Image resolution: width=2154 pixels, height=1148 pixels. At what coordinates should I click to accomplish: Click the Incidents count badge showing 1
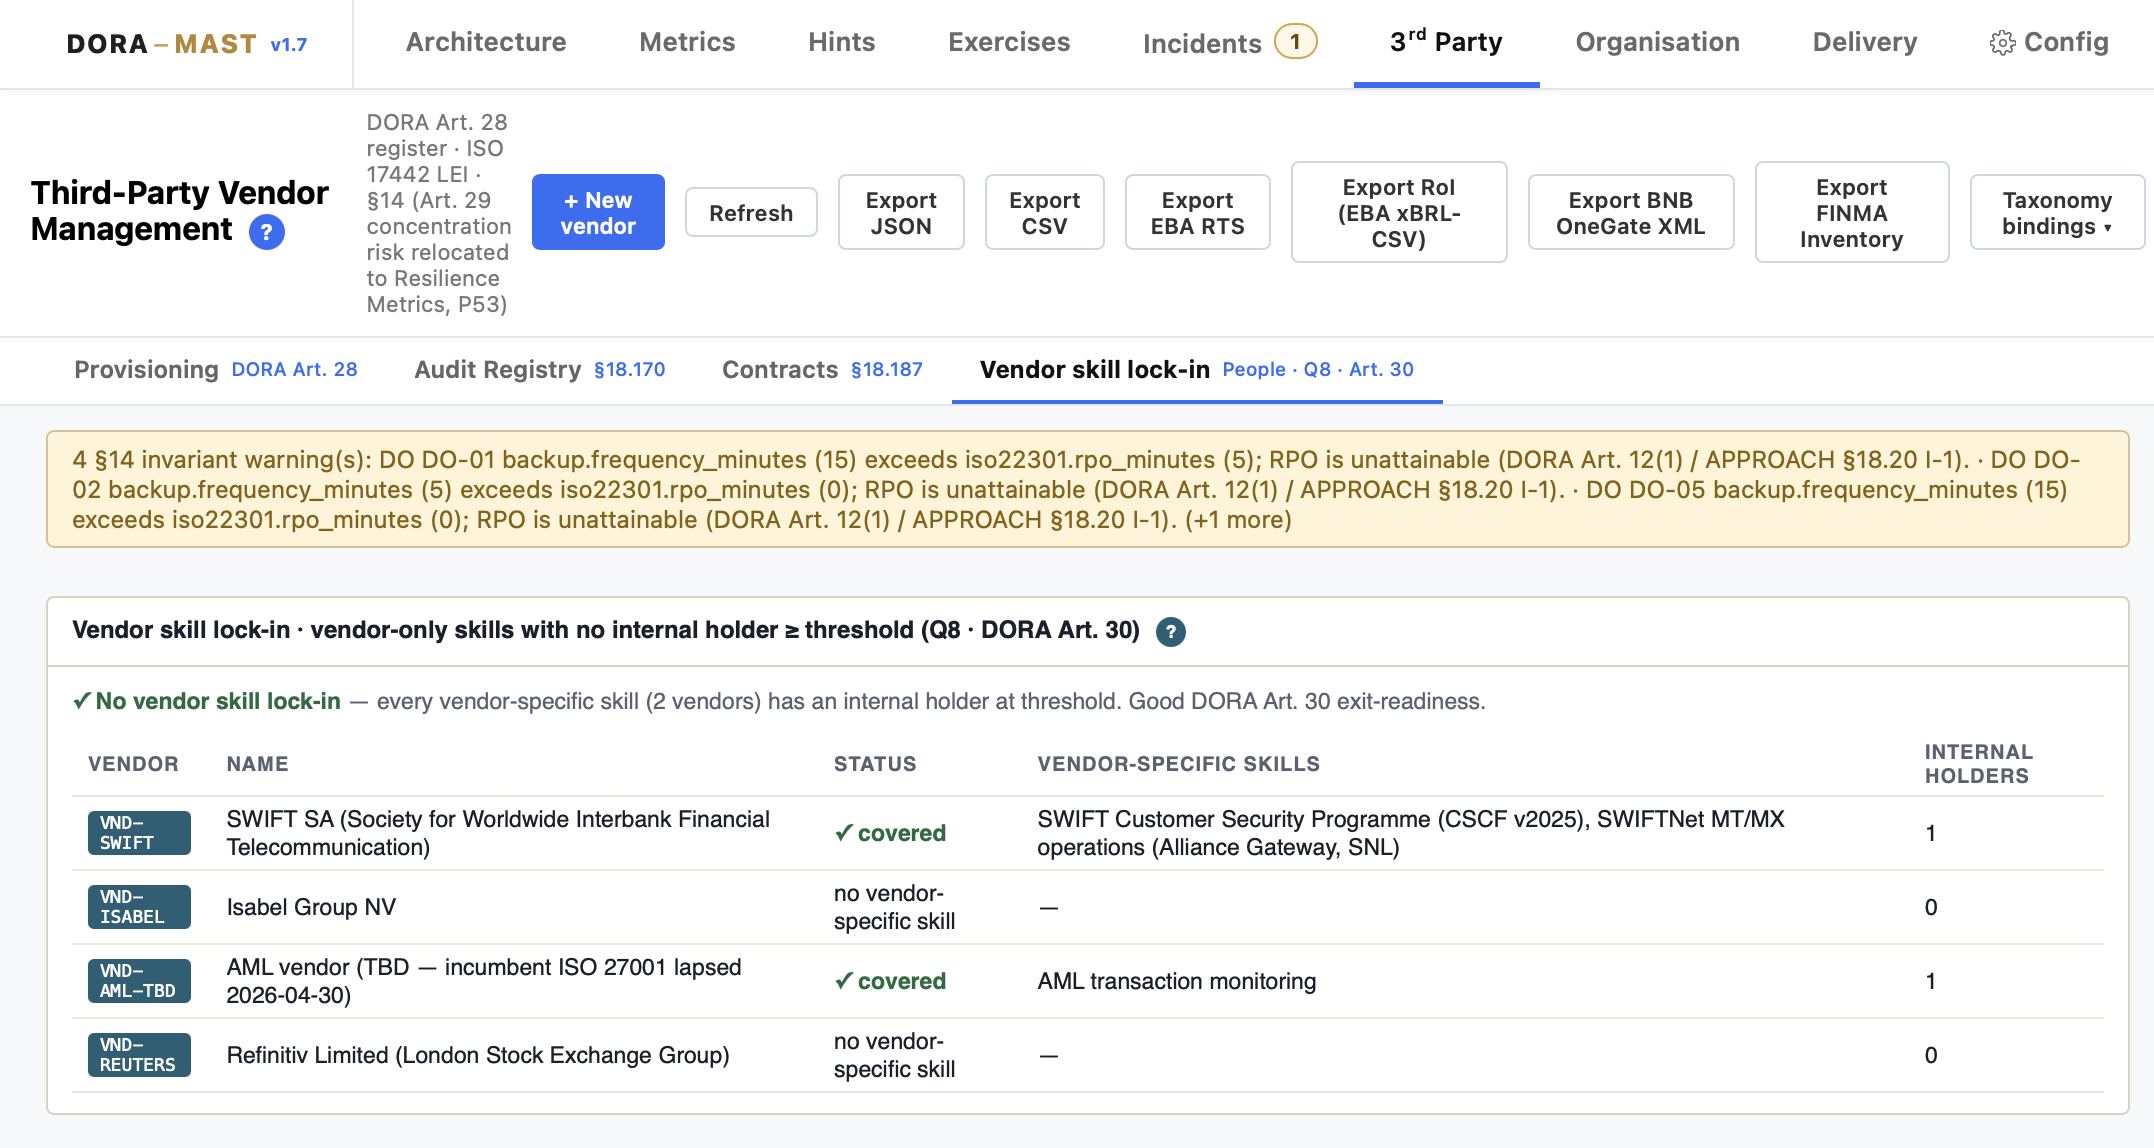(x=1295, y=42)
